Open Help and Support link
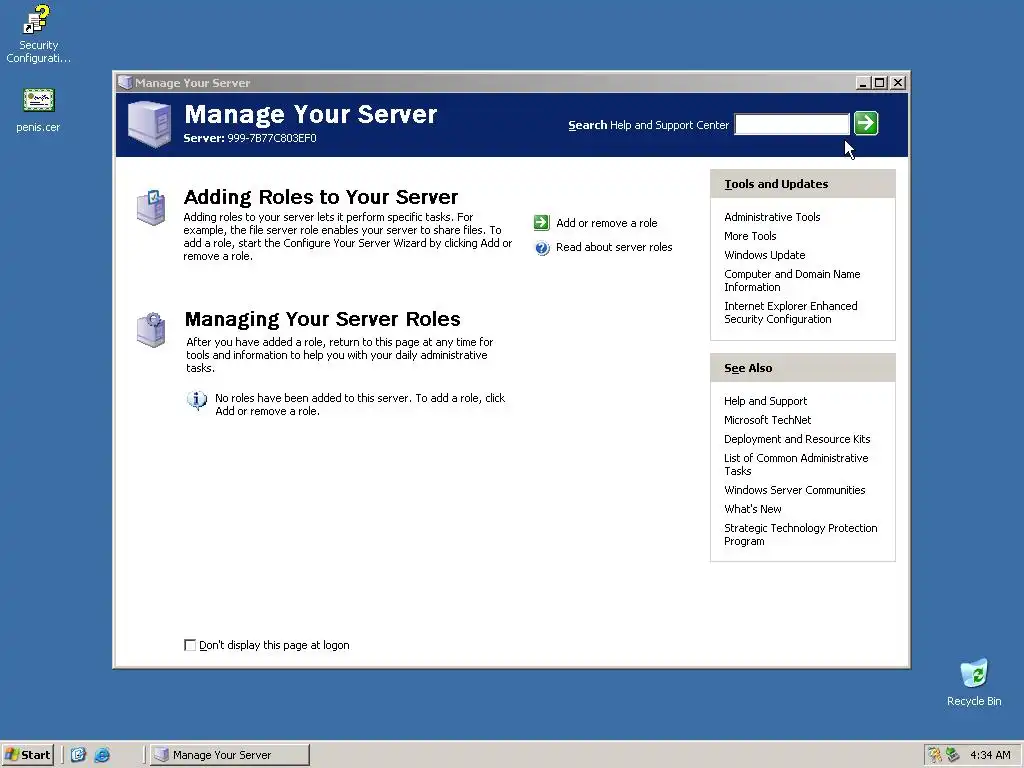Viewport: 1024px width, 768px height. coord(765,401)
